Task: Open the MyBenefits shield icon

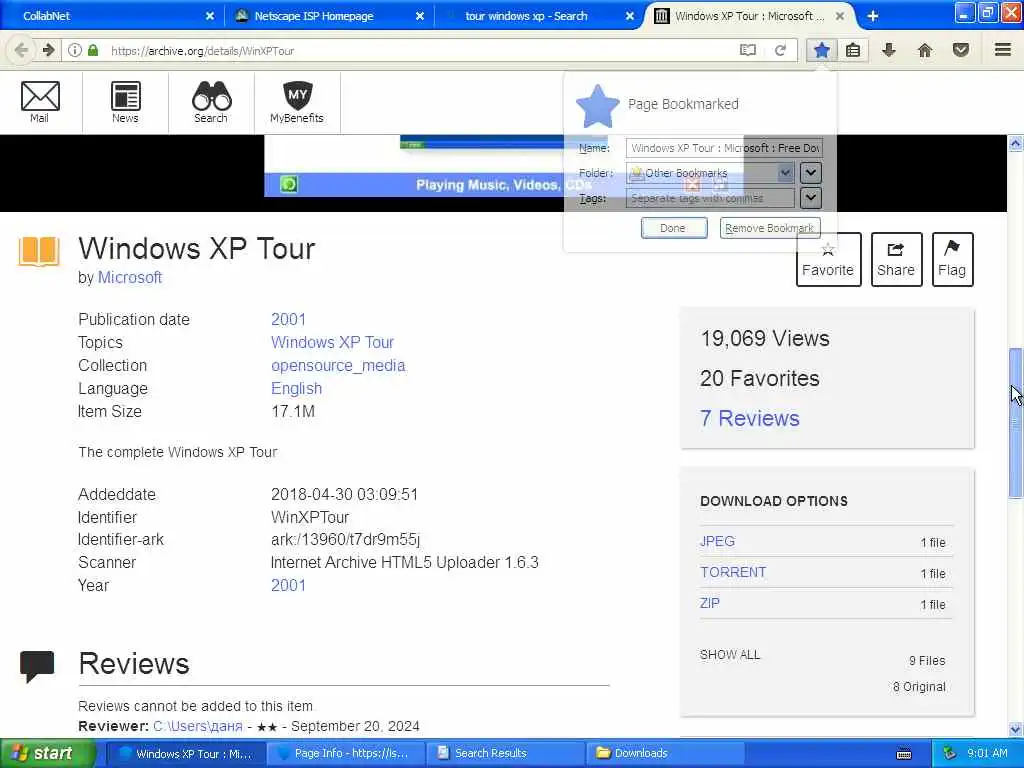Action: [297, 101]
